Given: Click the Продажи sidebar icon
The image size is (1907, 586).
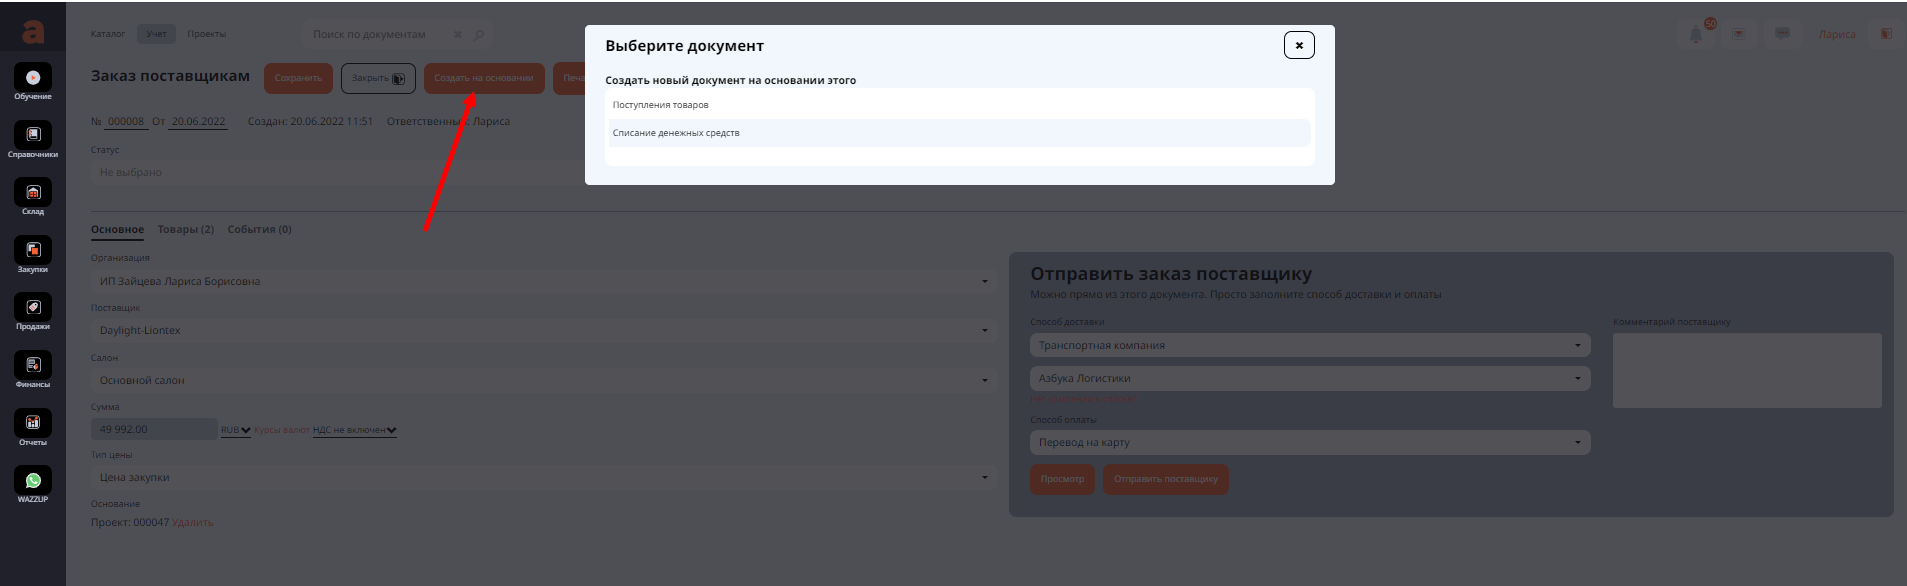Looking at the screenshot, I should pos(33,308).
